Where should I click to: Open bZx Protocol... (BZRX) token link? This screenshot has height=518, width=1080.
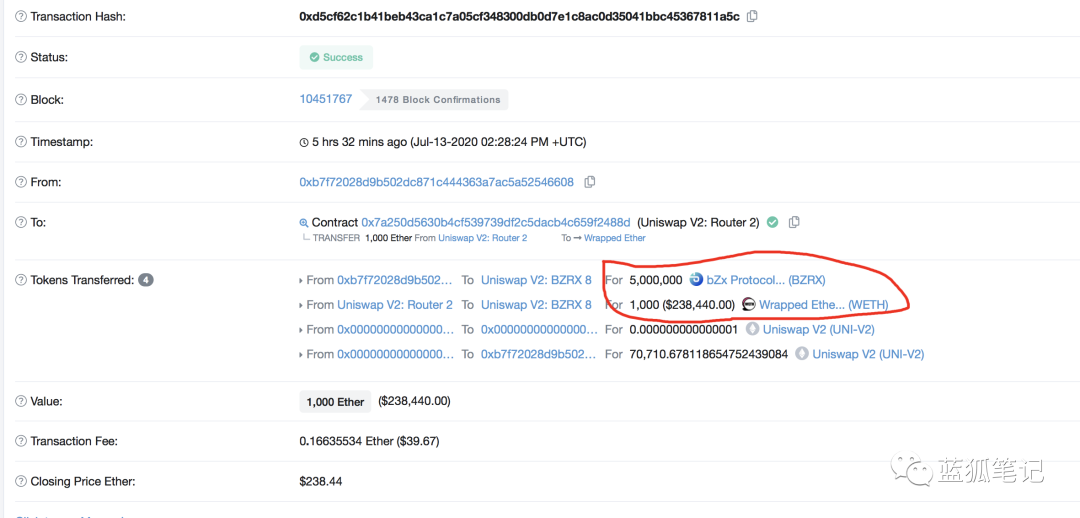pos(766,280)
